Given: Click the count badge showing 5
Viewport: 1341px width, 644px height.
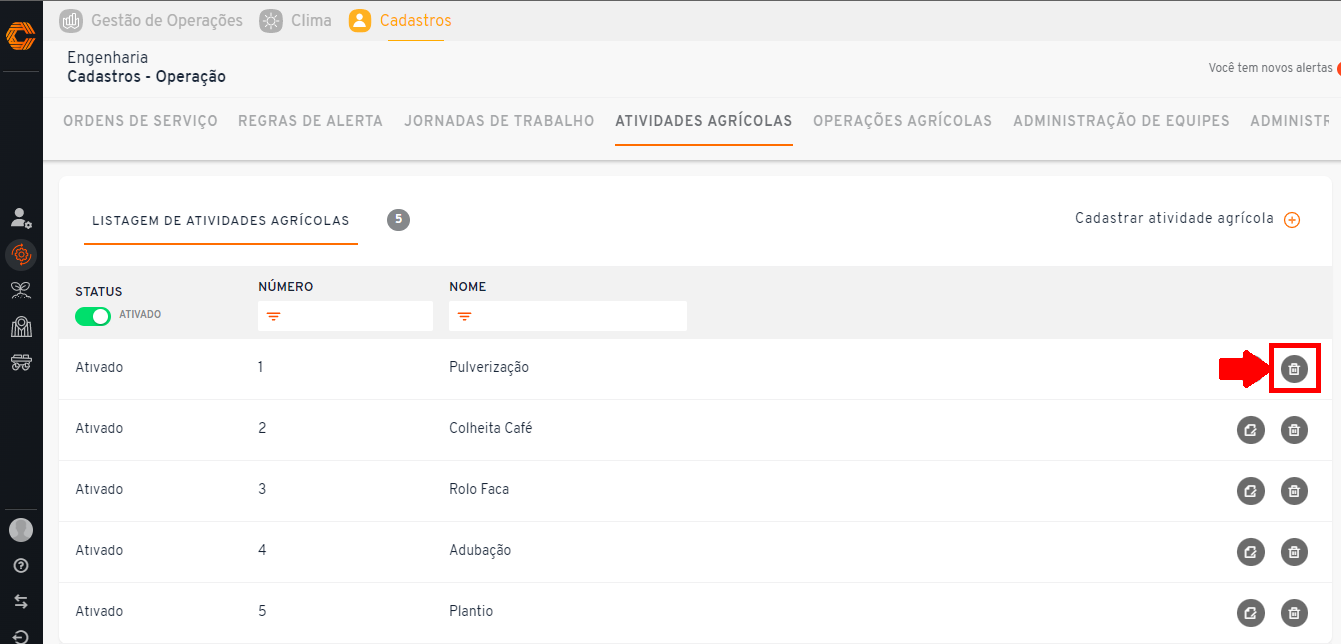Looking at the screenshot, I should (398, 220).
